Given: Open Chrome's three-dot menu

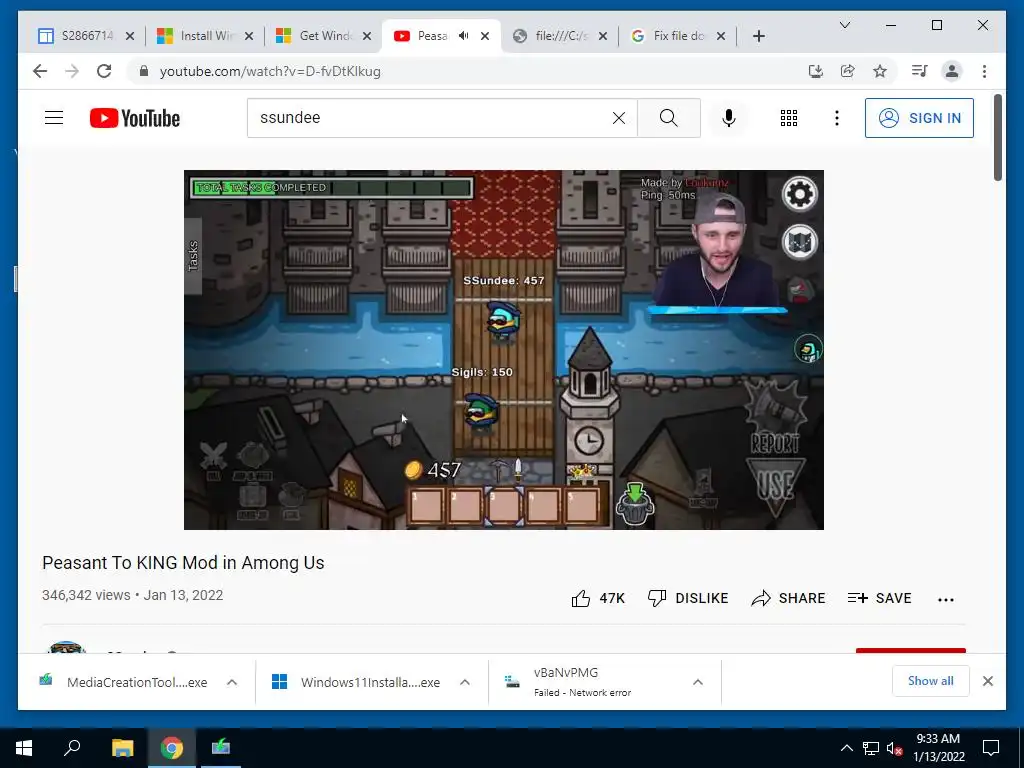Looking at the screenshot, I should (984, 71).
